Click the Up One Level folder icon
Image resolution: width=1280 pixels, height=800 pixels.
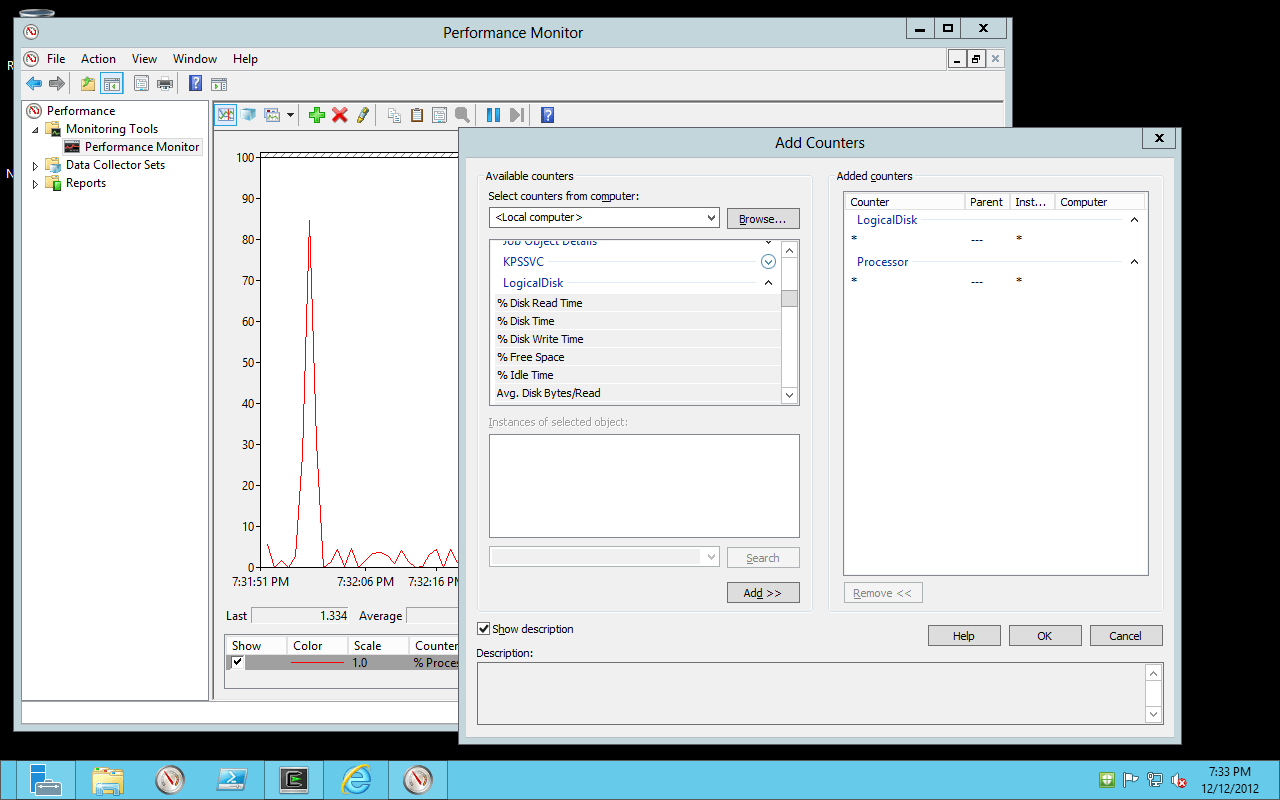click(x=88, y=84)
